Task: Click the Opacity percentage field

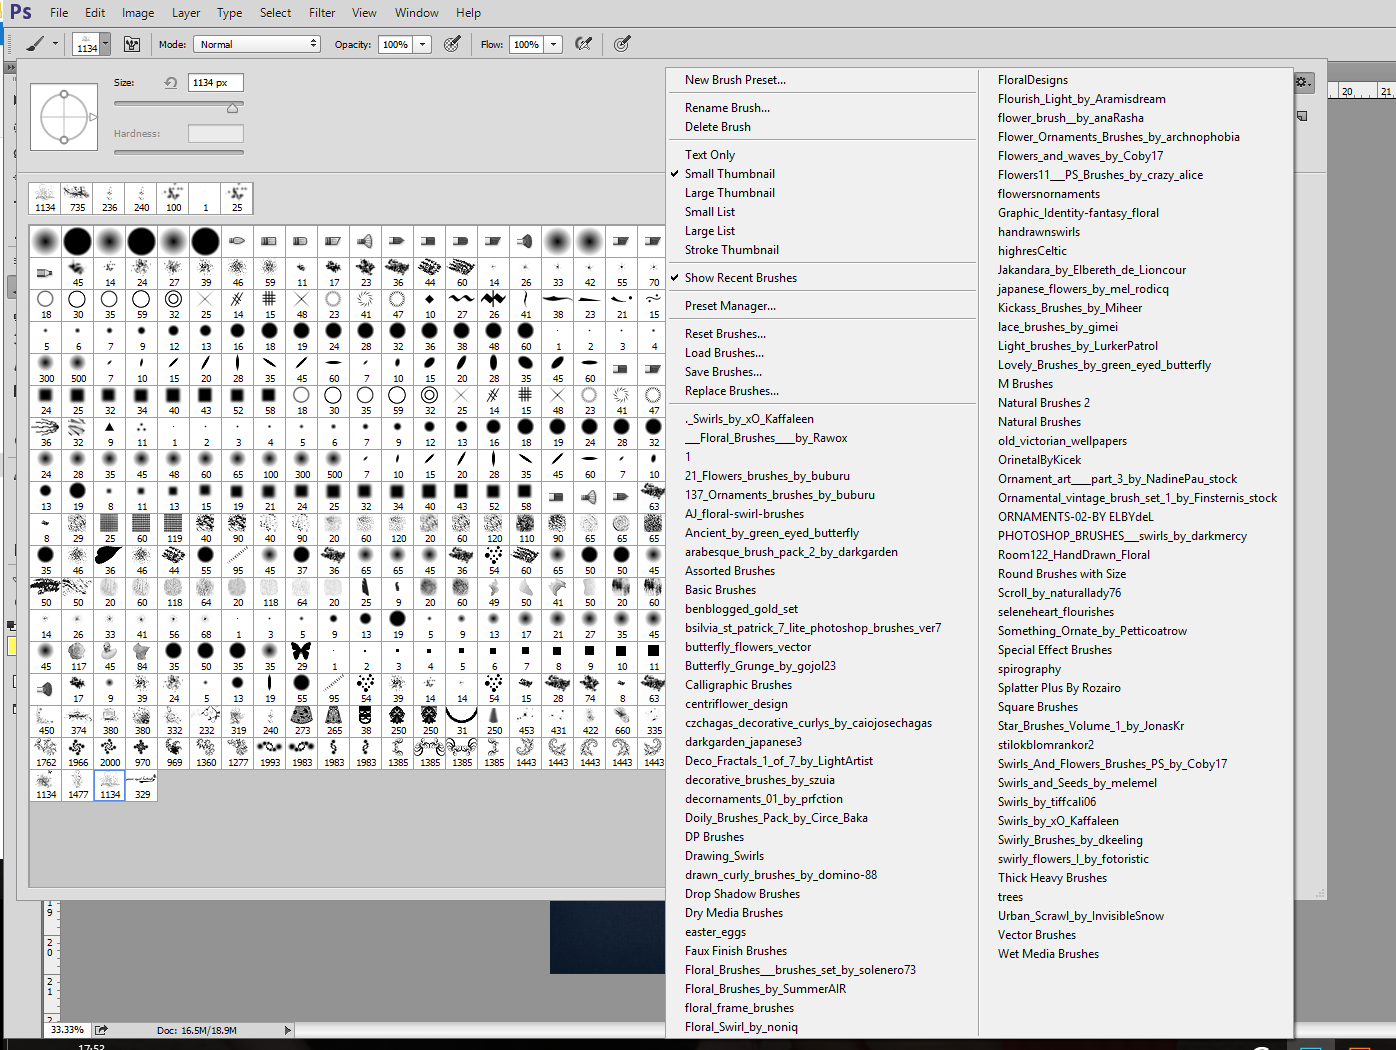Action: point(396,44)
